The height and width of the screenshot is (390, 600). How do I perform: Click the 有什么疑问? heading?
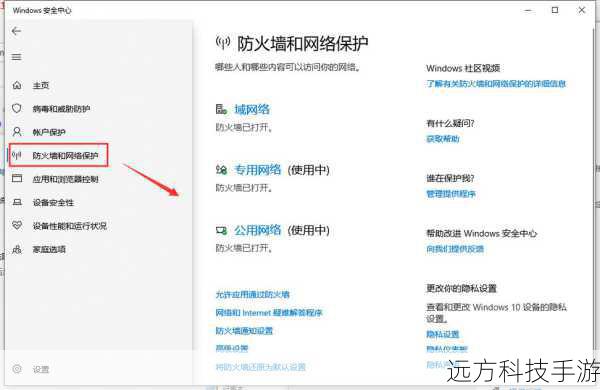pyautogui.click(x=450, y=123)
